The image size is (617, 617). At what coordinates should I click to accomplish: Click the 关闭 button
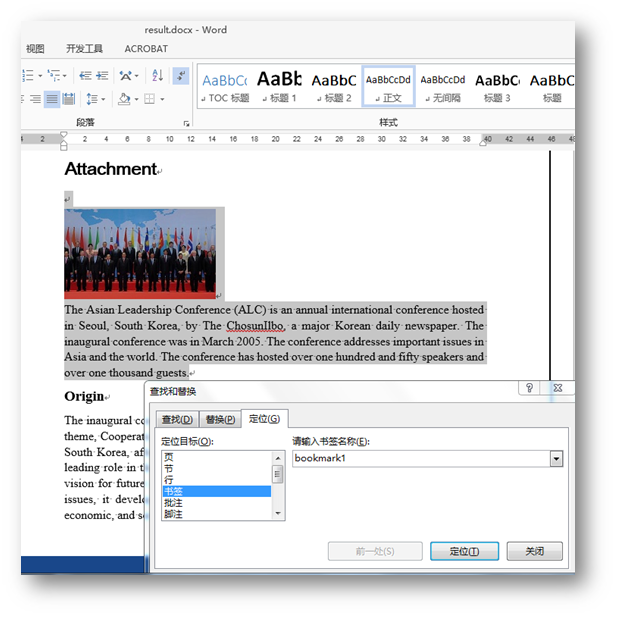[534, 551]
